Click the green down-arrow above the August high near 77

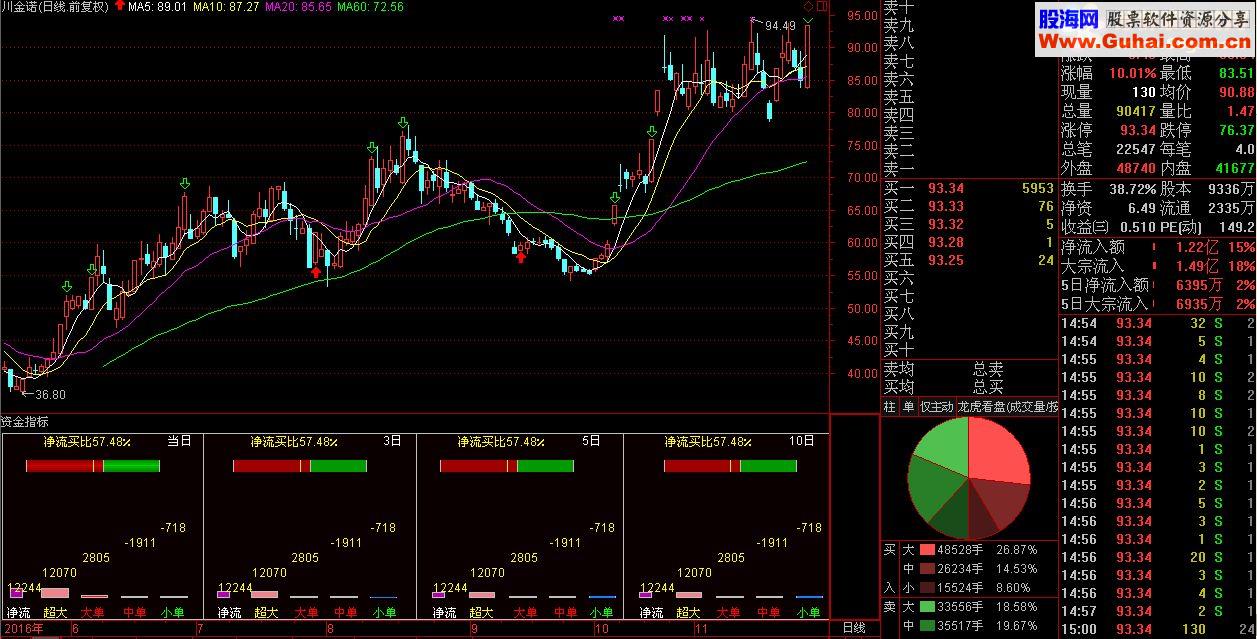pyautogui.click(x=403, y=123)
